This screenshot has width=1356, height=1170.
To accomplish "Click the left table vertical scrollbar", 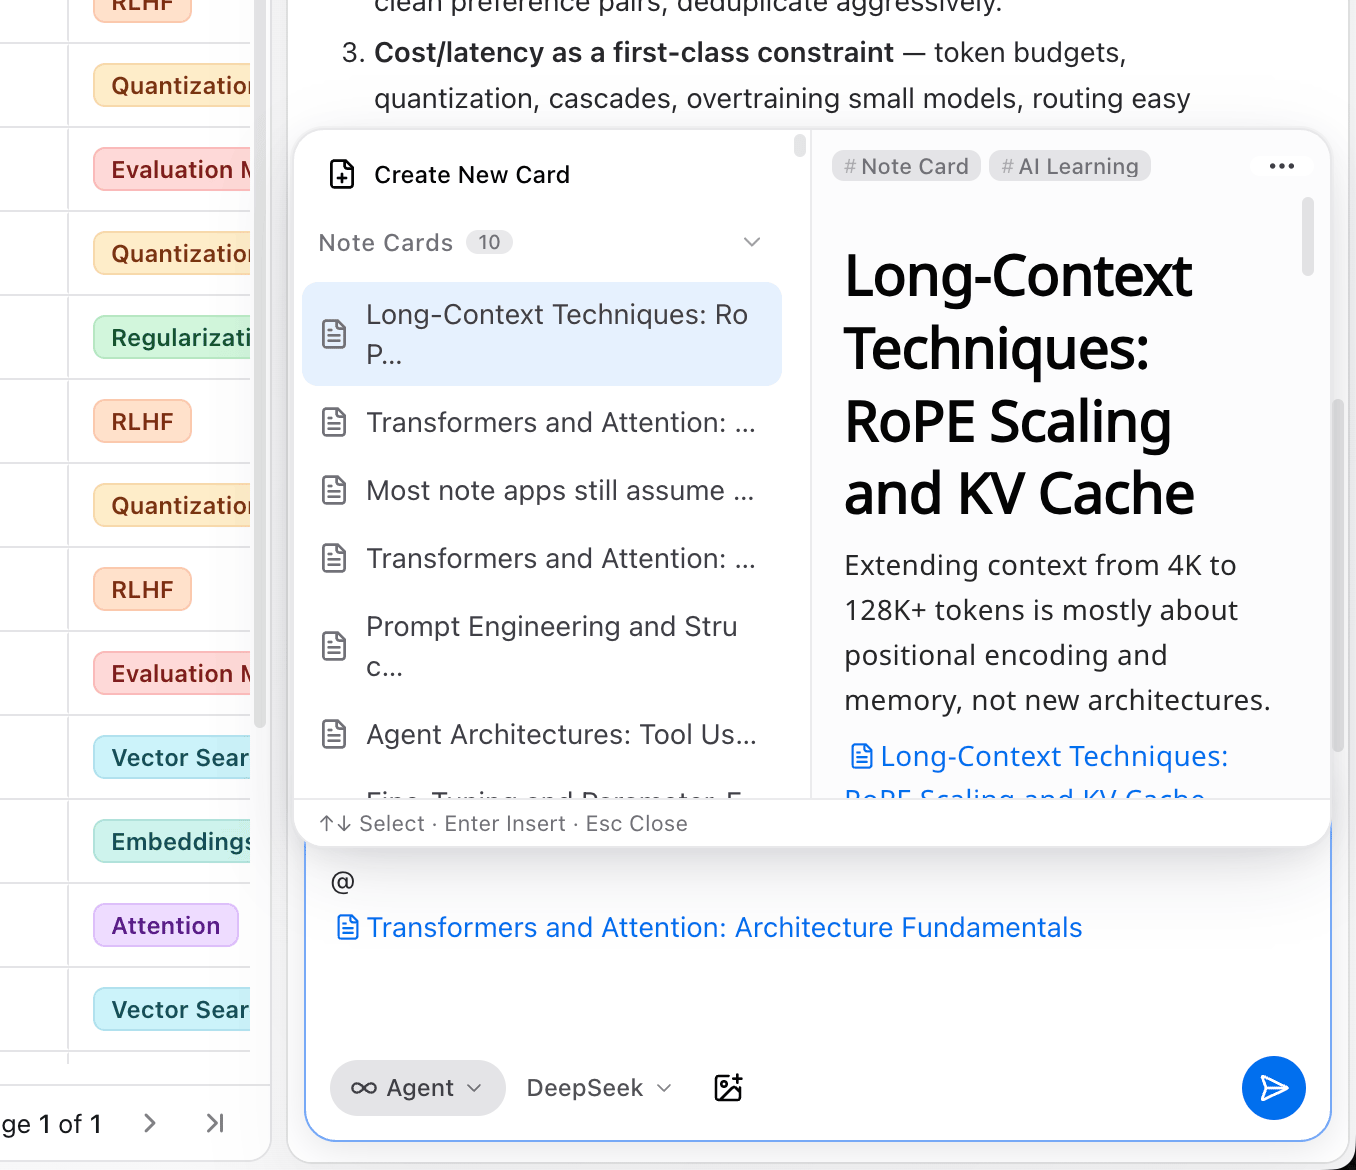I will pos(260,364).
